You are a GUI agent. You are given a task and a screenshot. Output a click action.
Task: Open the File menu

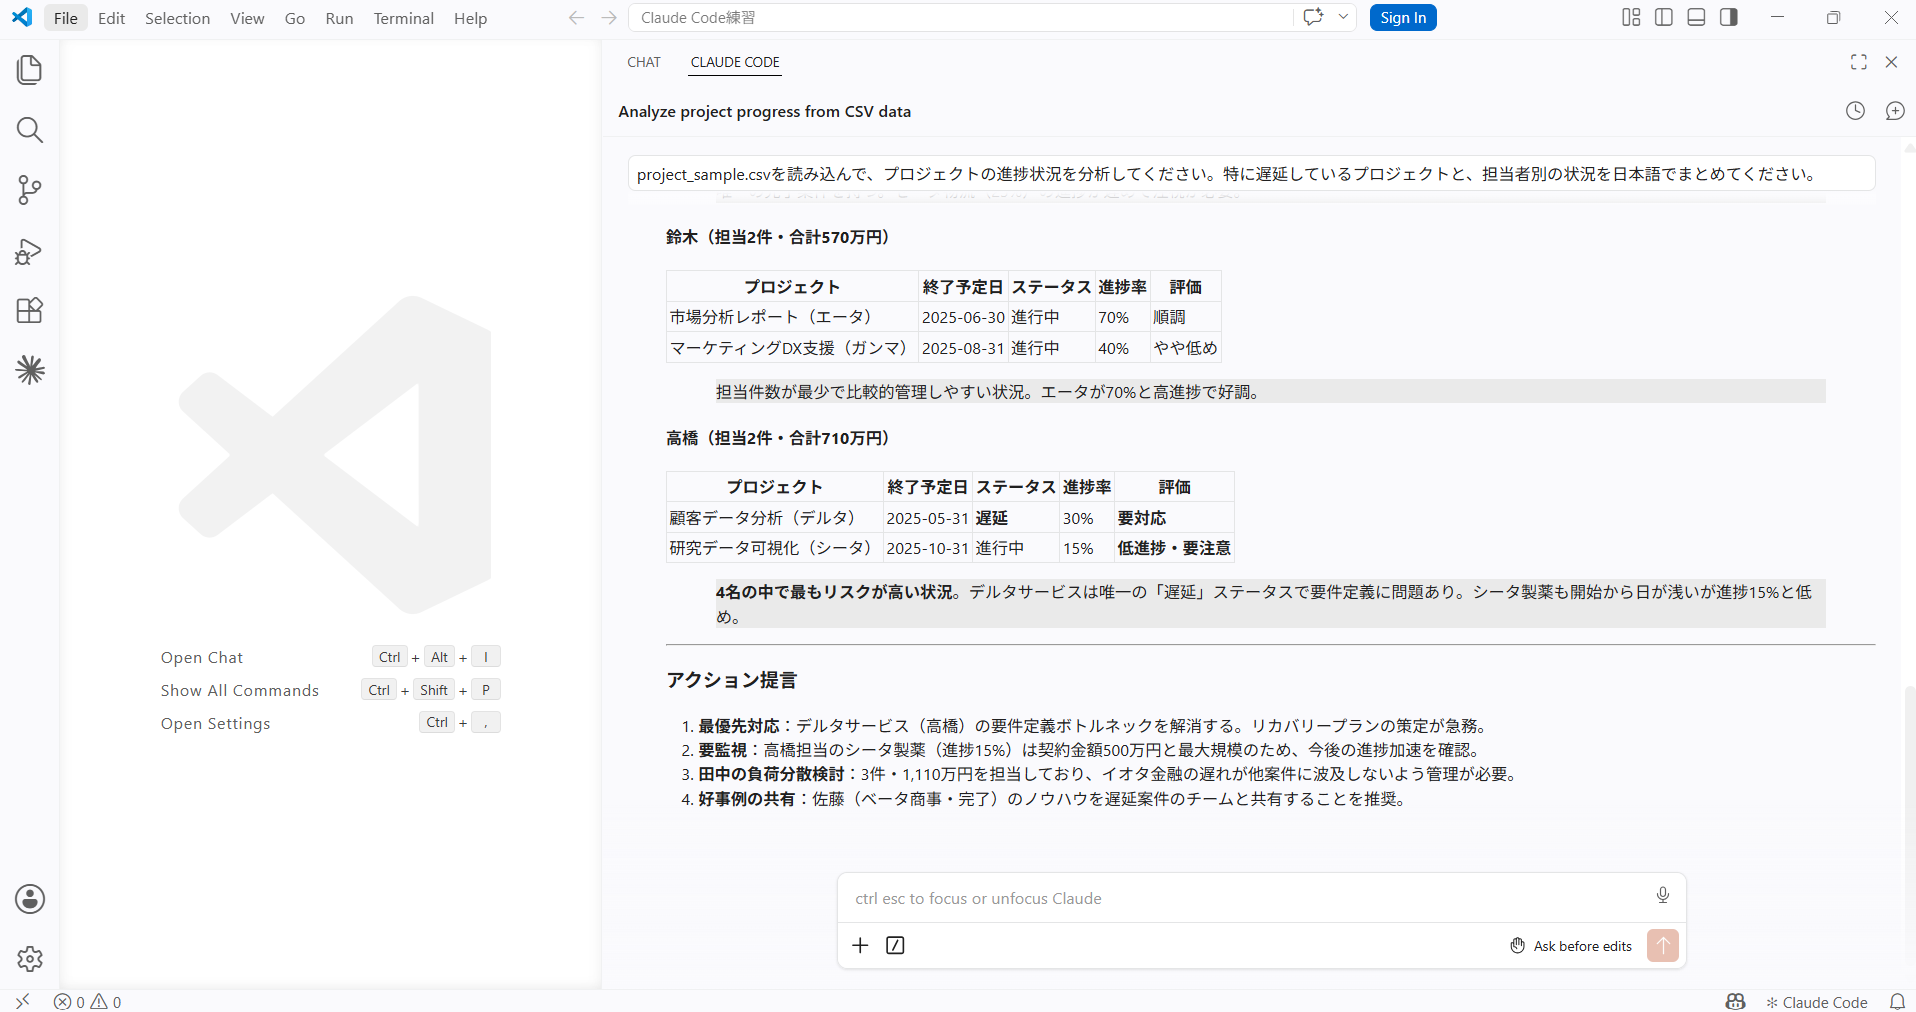point(66,18)
